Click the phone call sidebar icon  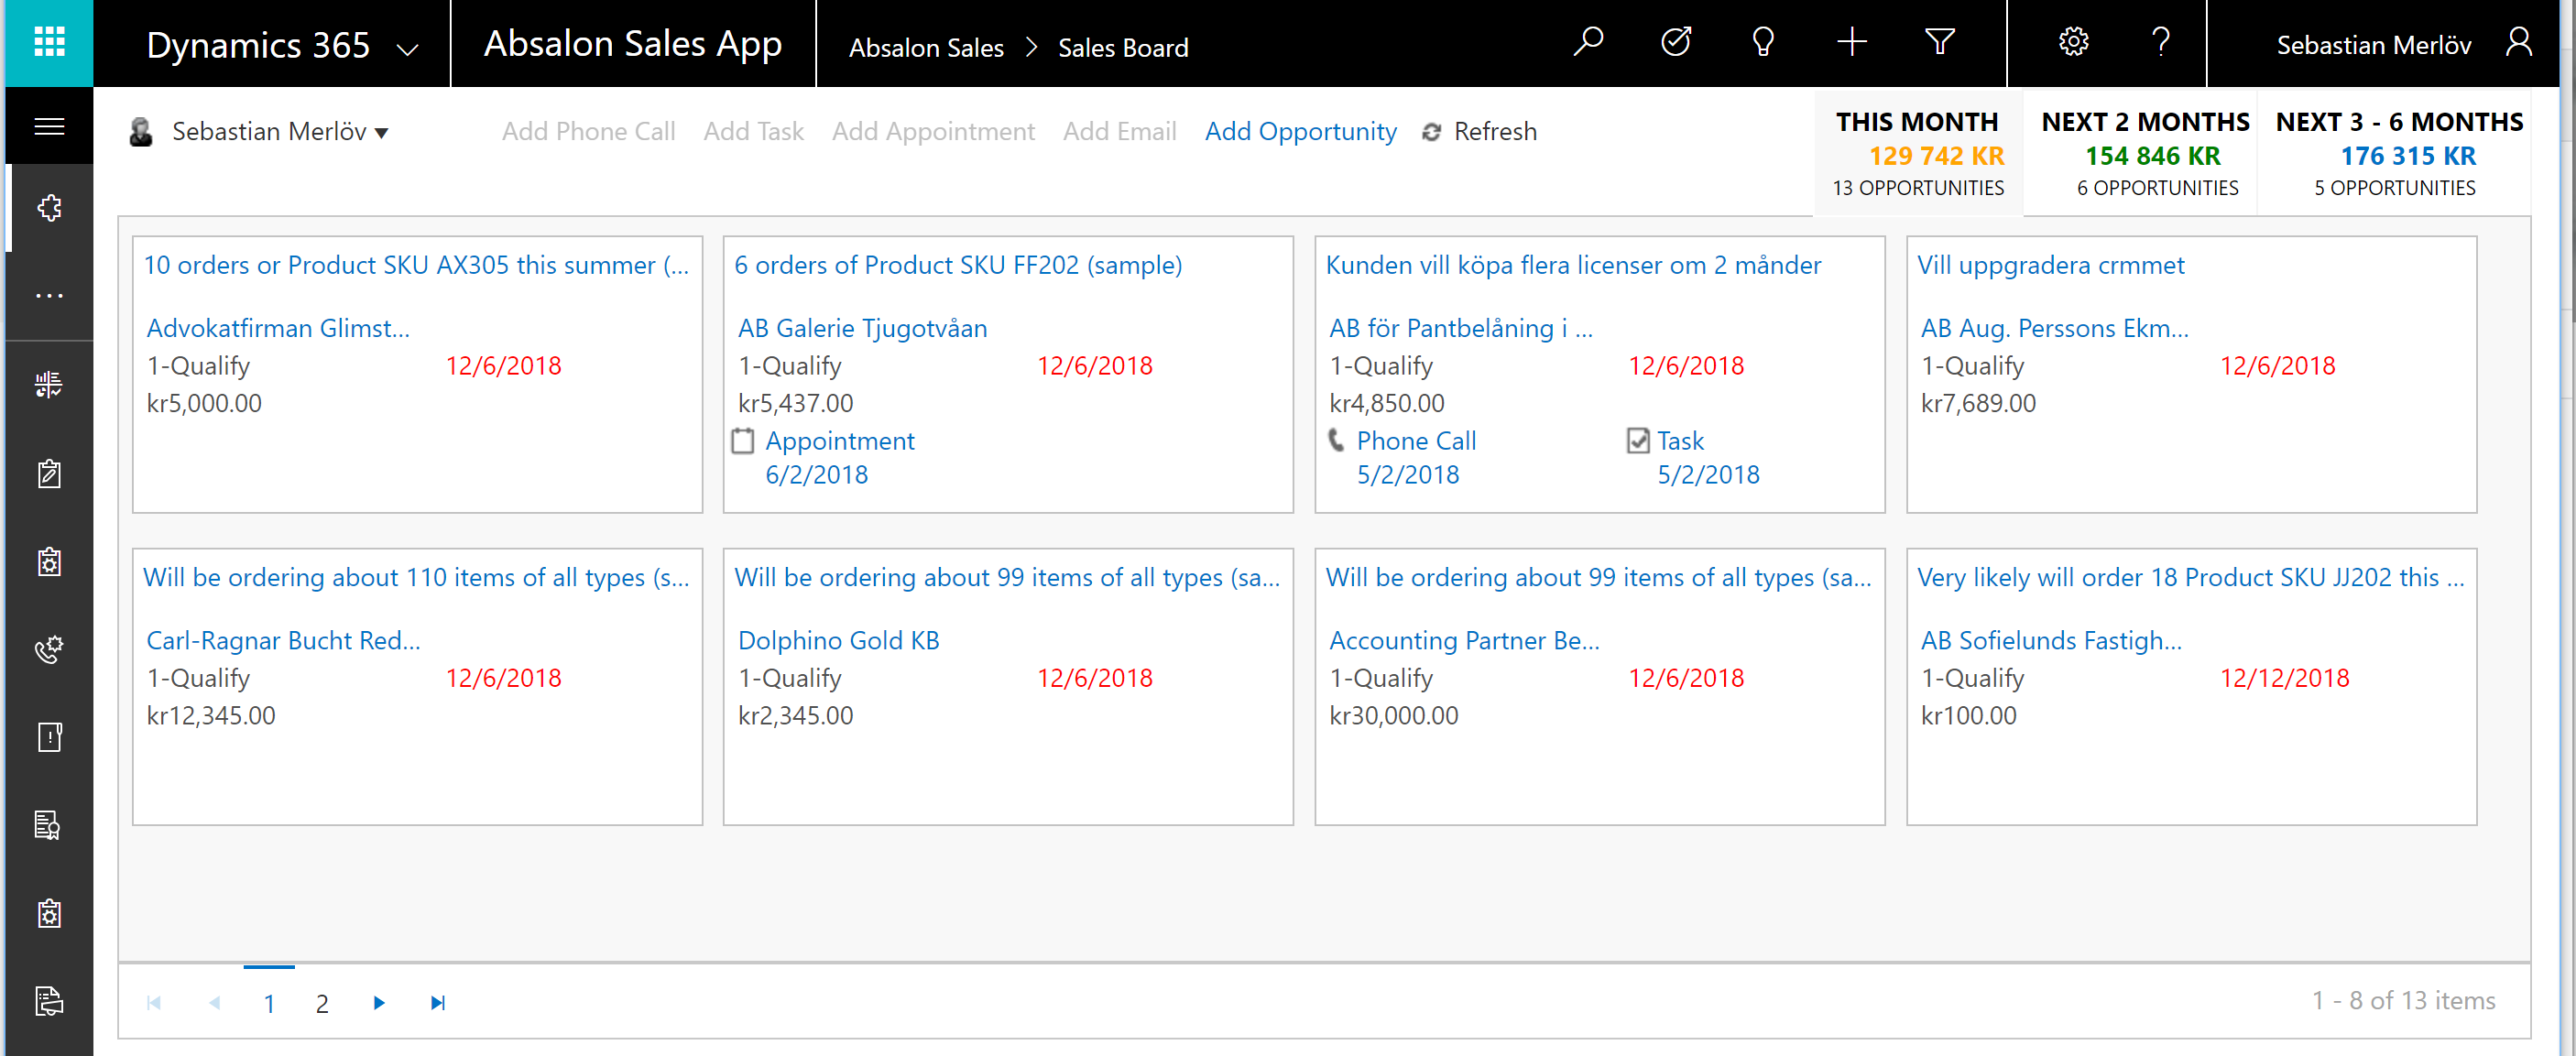pos(49,649)
